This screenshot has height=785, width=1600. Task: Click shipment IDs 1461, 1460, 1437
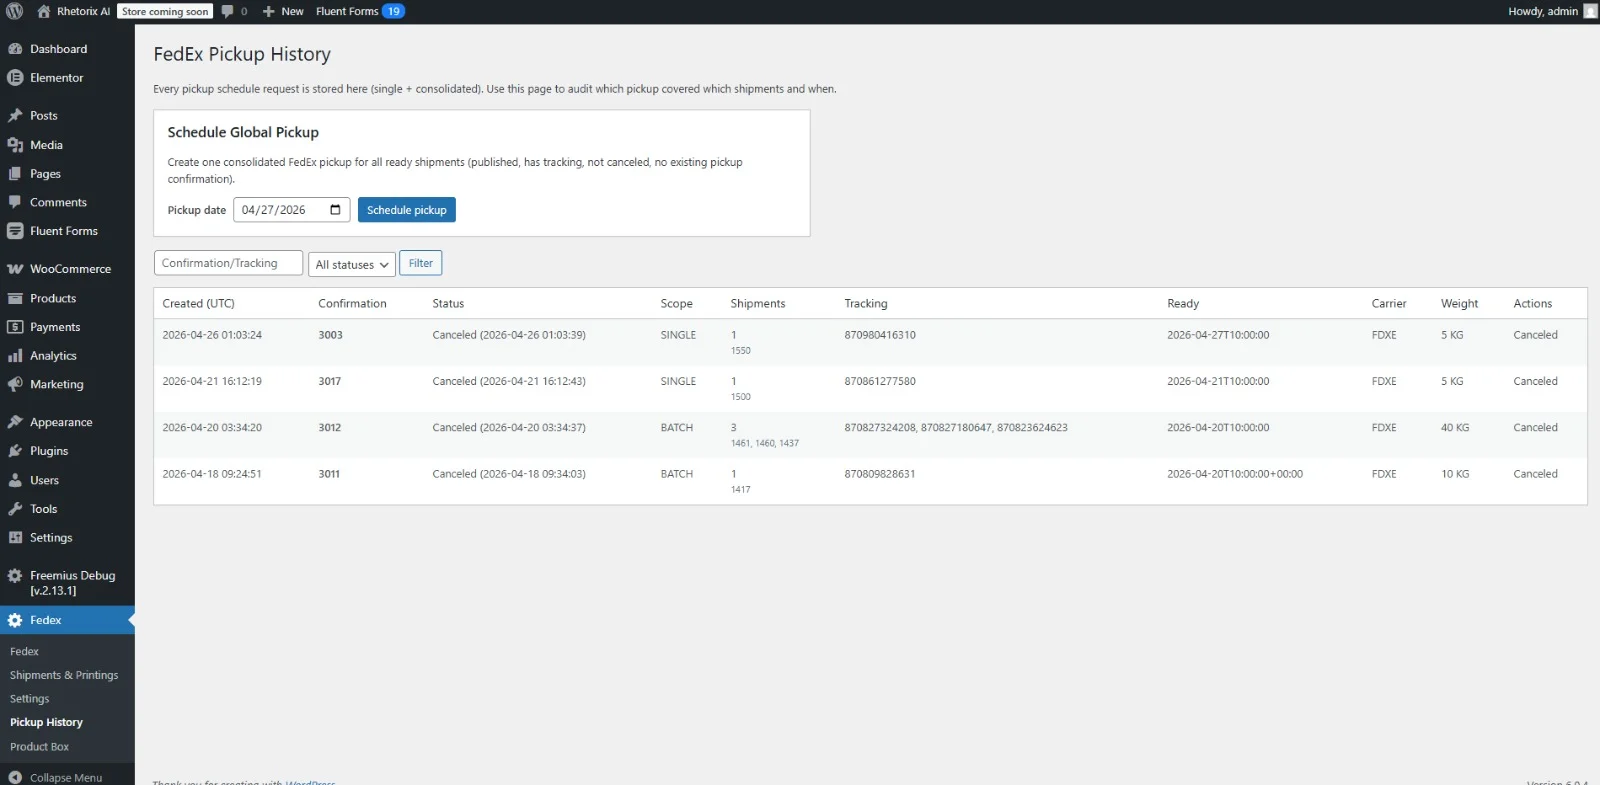click(x=765, y=443)
